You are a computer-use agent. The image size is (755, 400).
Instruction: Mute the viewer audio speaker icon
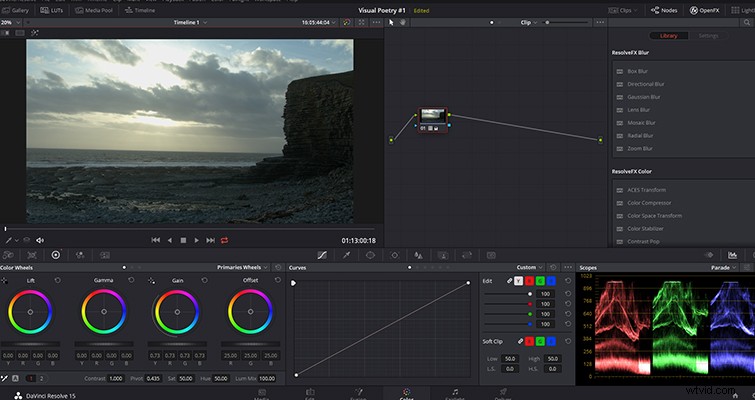click(40, 240)
